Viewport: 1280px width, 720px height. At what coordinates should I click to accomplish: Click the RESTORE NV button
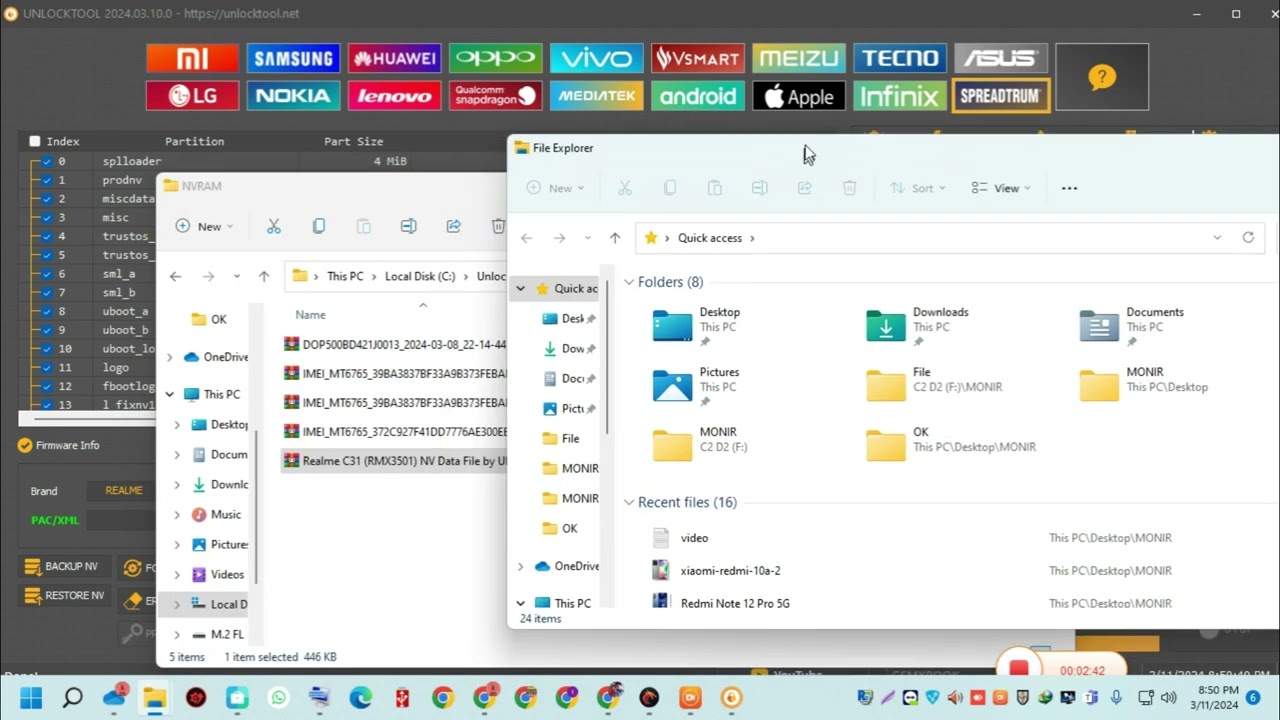pos(64,596)
